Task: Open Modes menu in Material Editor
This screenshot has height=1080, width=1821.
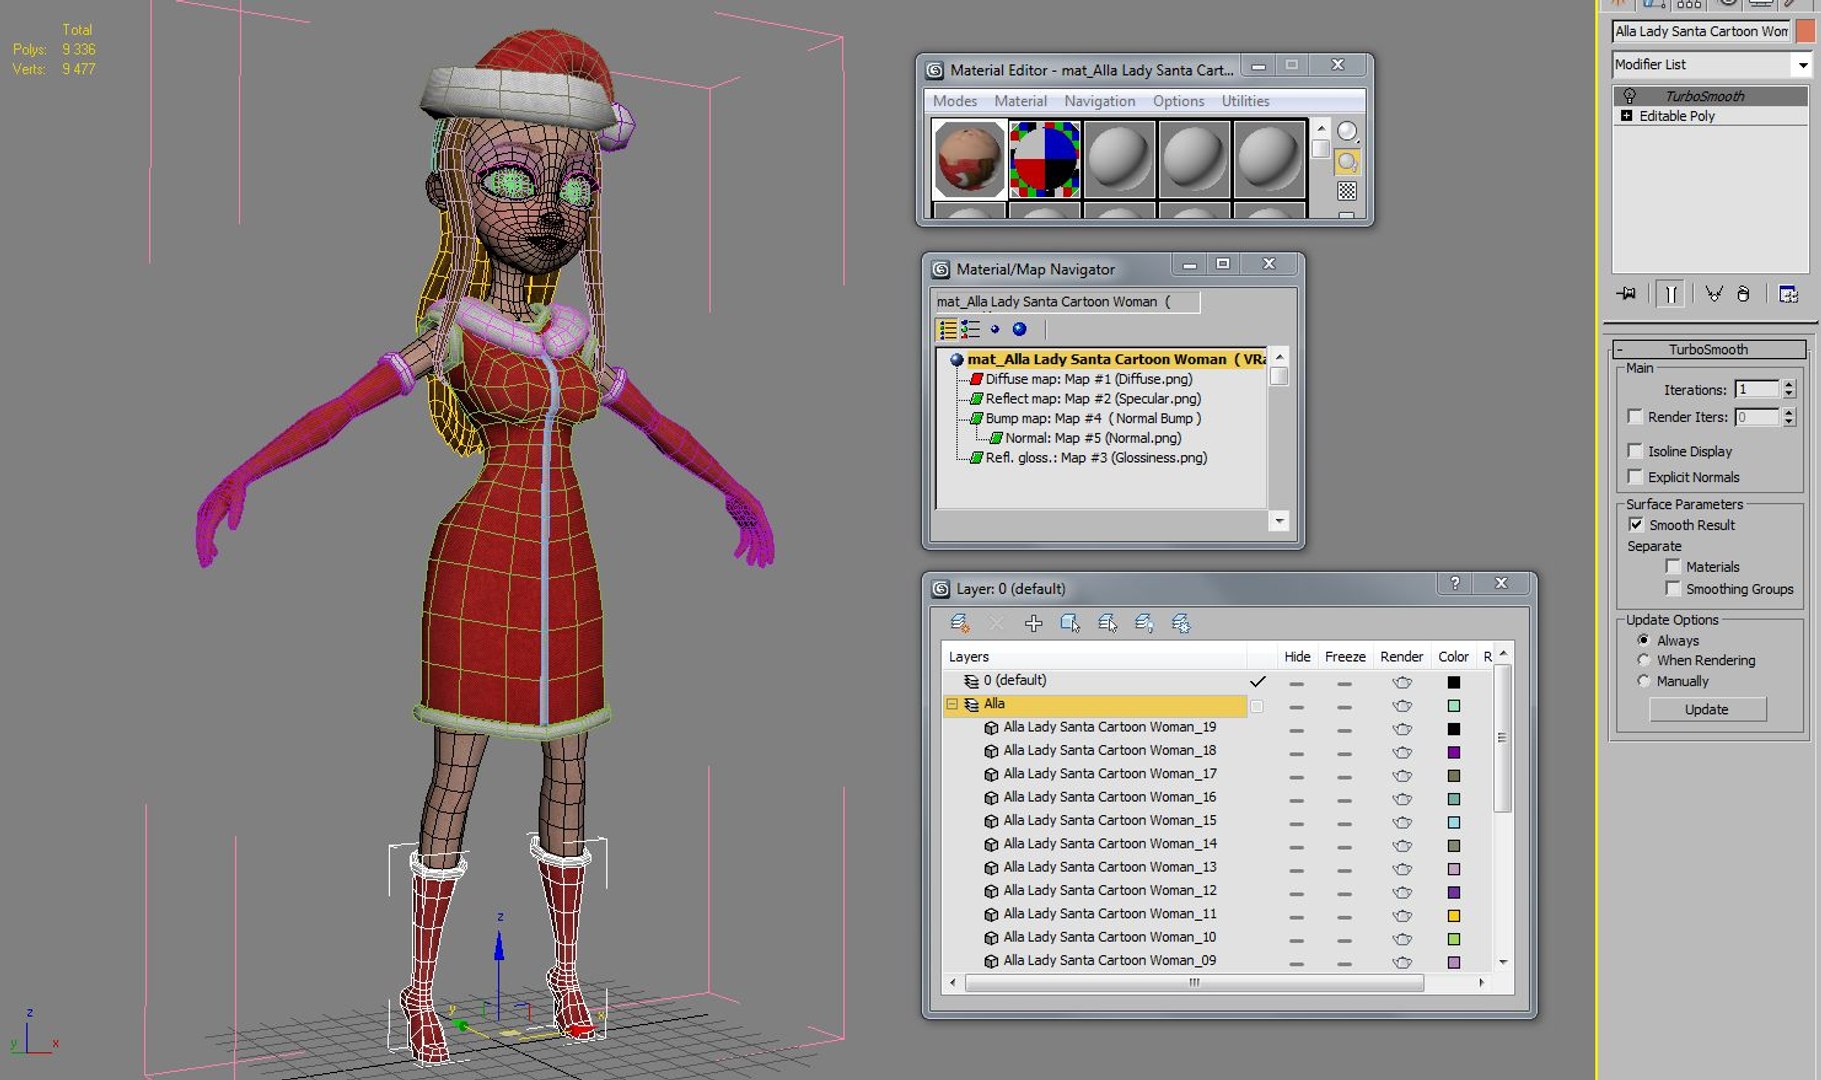Action: pos(955,101)
